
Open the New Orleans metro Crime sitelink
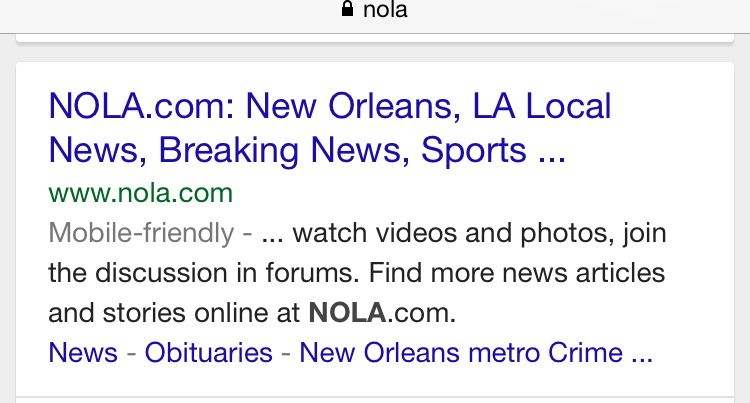461,353
